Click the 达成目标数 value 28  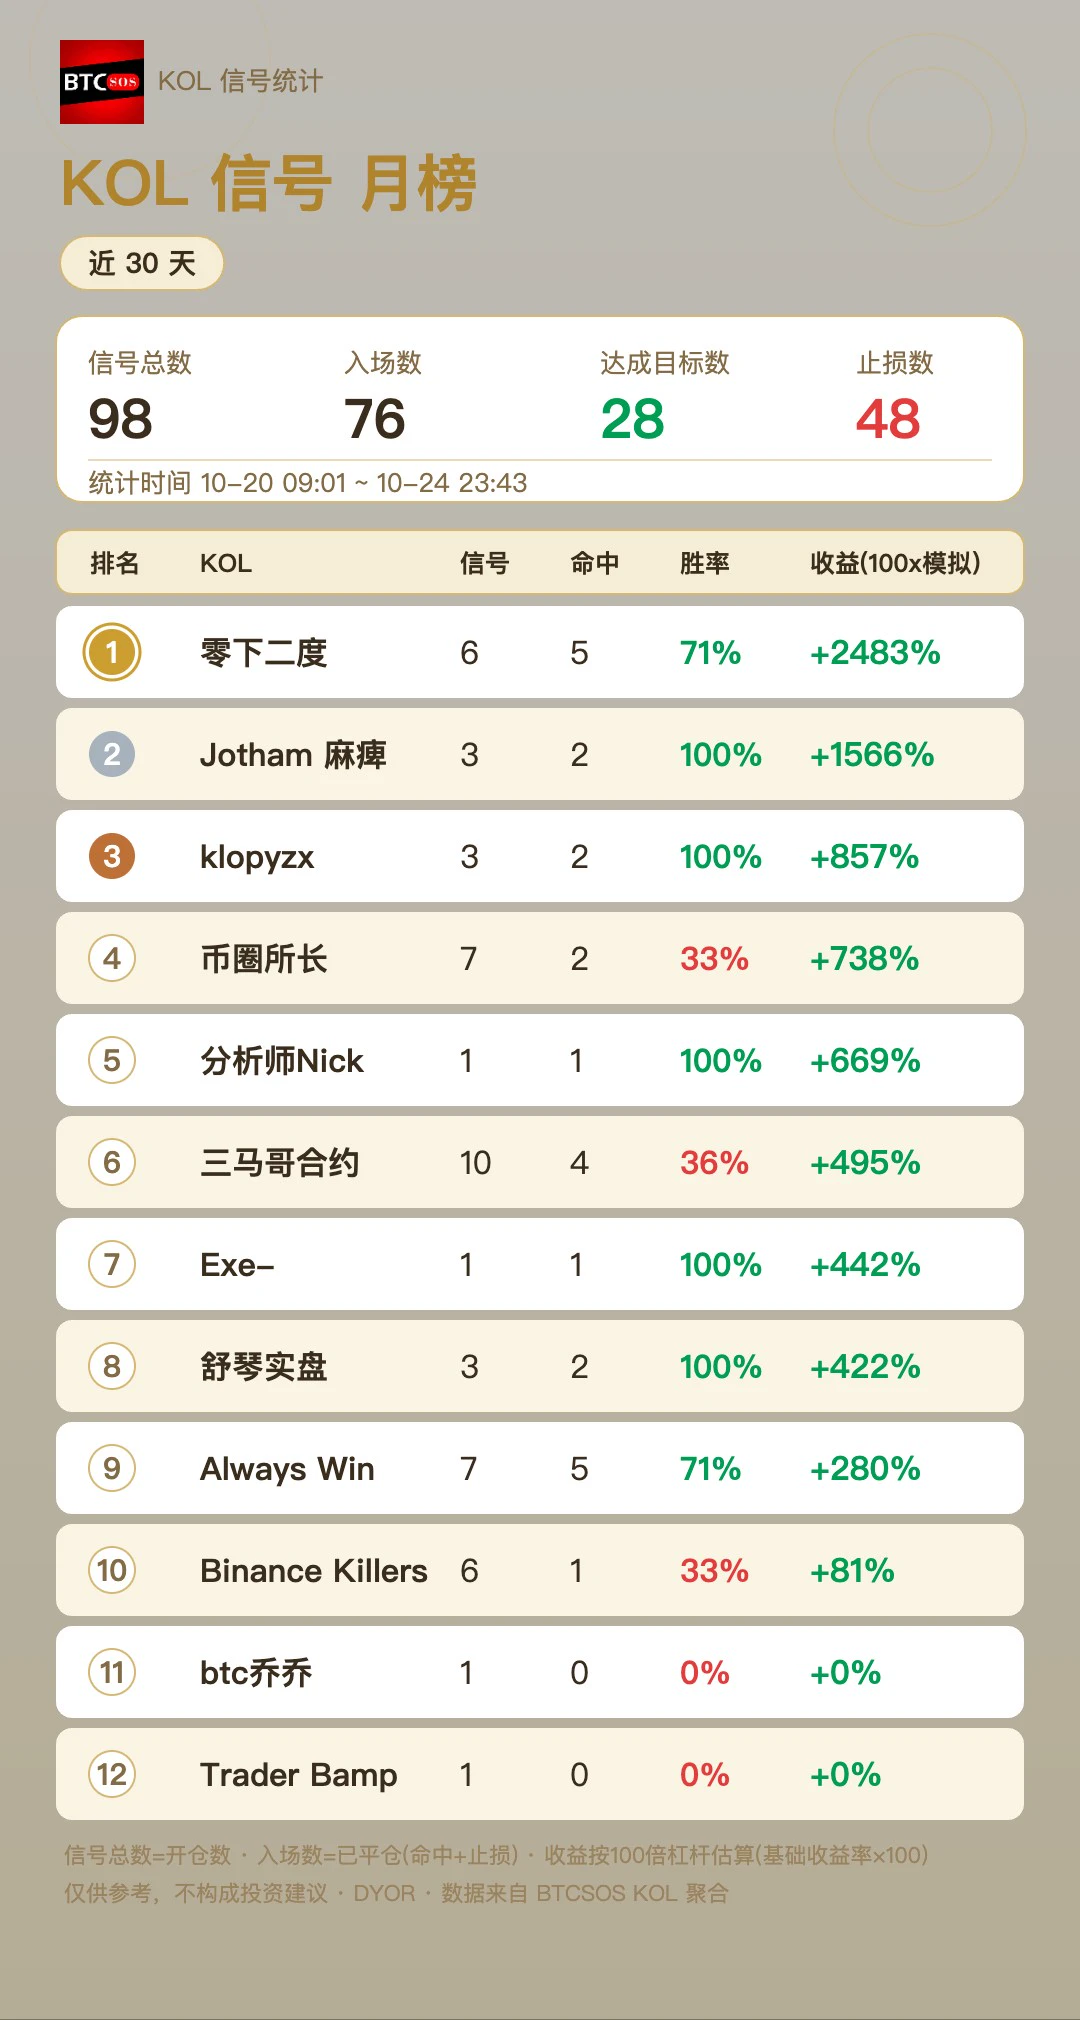(633, 419)
